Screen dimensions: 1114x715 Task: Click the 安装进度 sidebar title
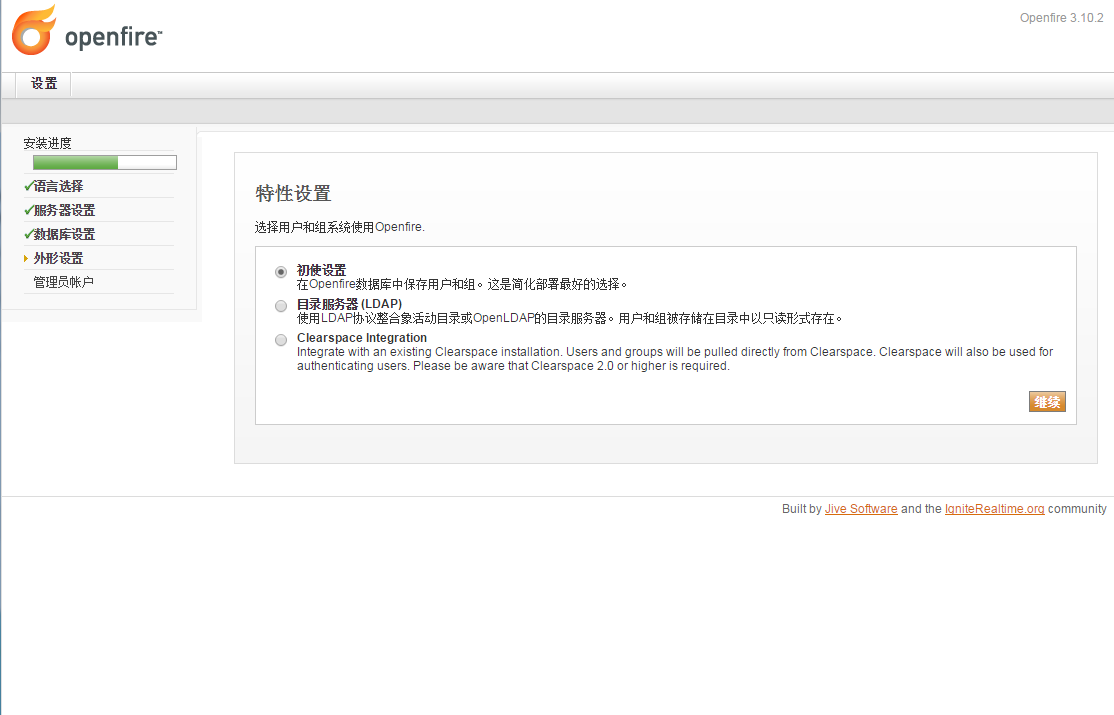tap(48, 143)
